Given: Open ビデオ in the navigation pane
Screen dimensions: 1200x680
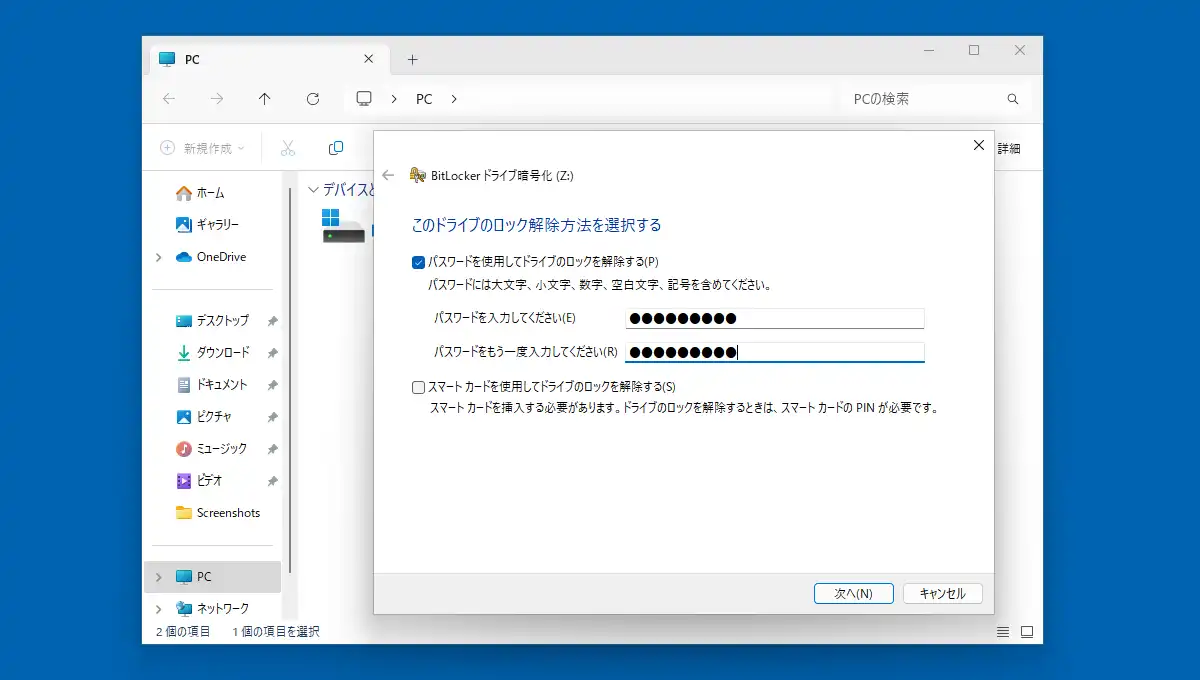Looking at the screenshot, I should coord(200,481).
